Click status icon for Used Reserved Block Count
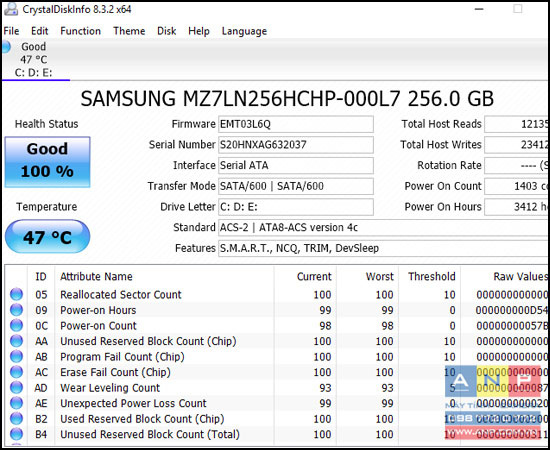The image size is (550, 450). [16, 418]
